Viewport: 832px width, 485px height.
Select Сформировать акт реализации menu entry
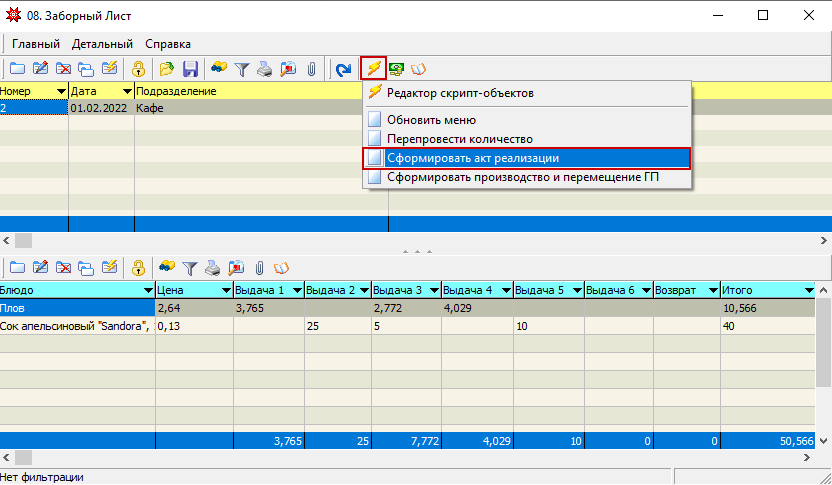pos(472,158)
